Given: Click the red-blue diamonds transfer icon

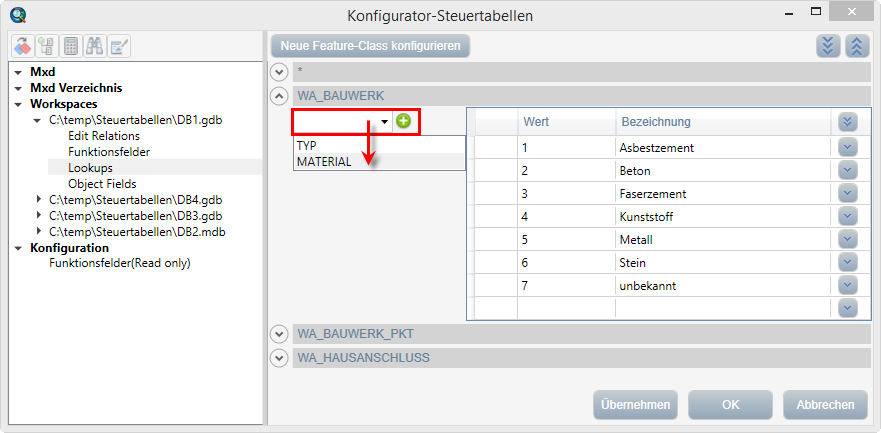Looking at the screenshot, I should [22, 47].
